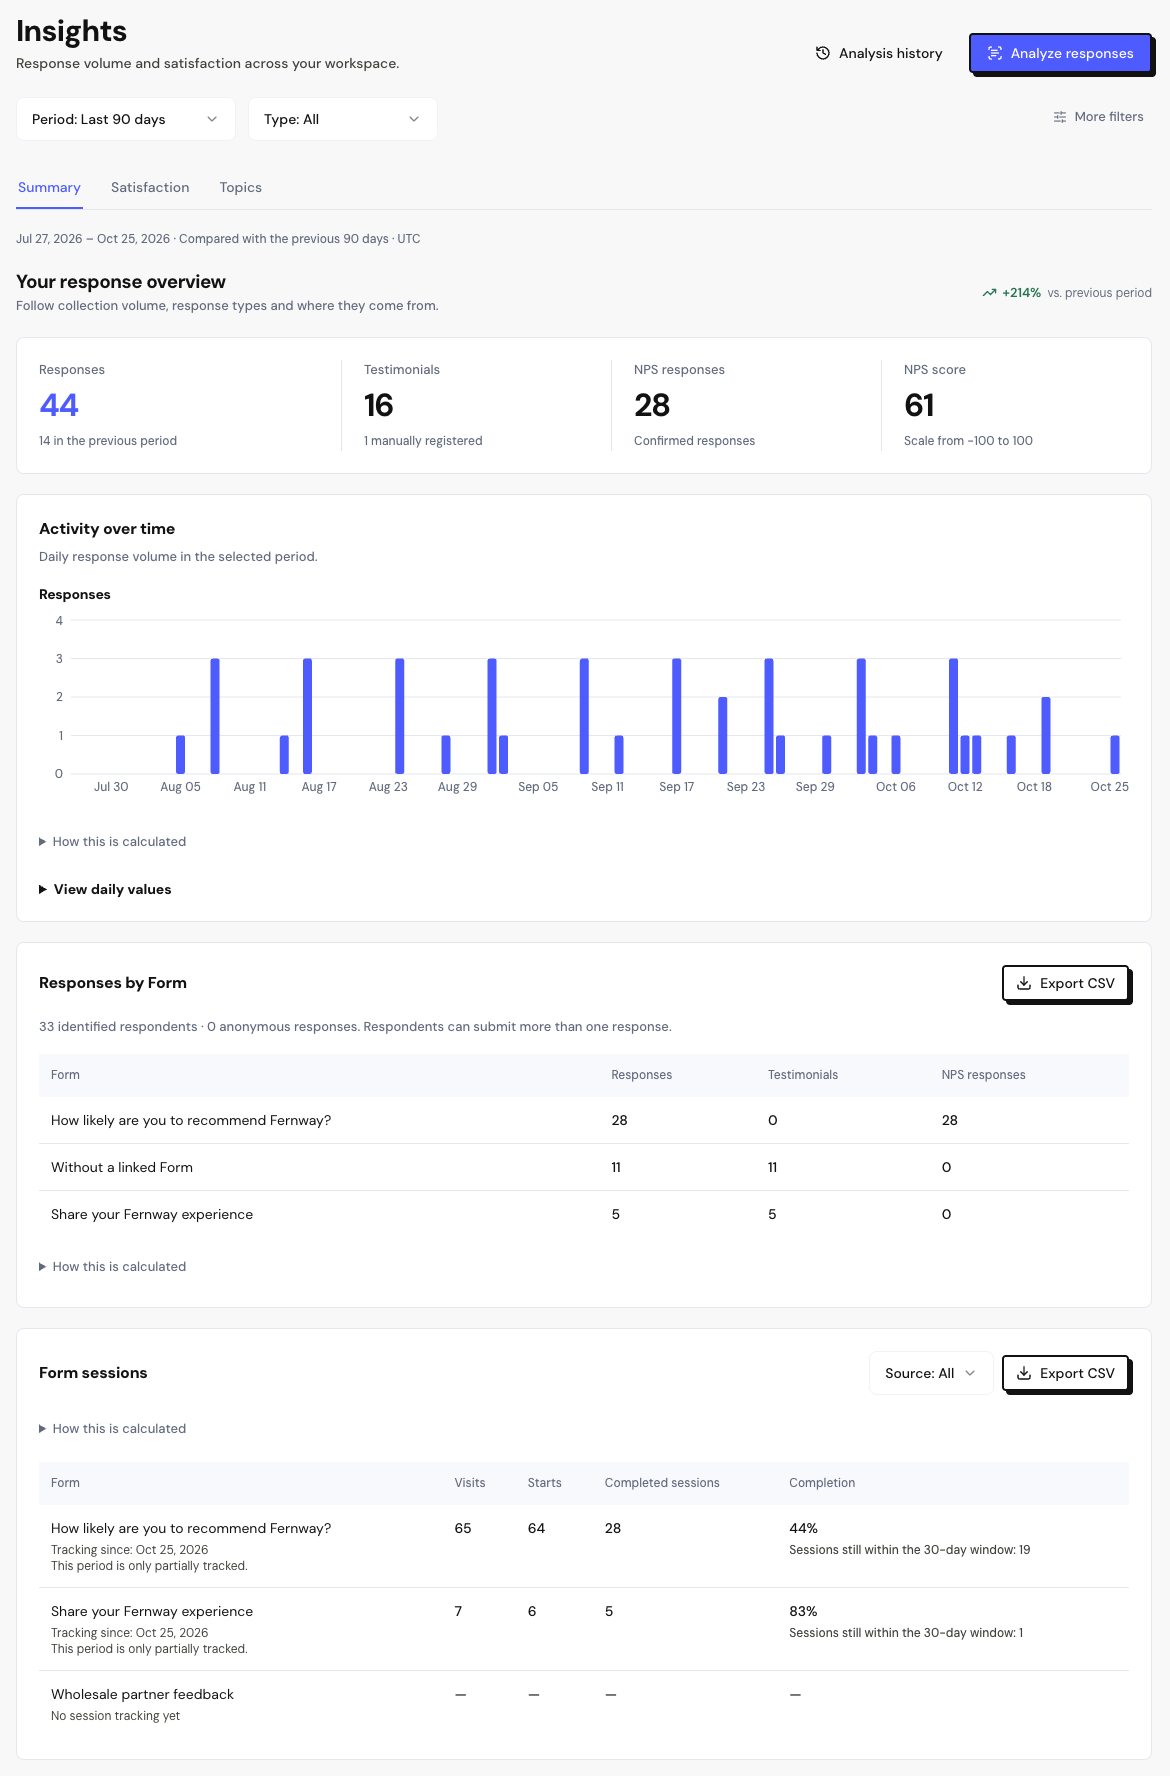Click the Responses count 44
Image resolution: width=1170 pixels, height=1776 pixels.
59,405
